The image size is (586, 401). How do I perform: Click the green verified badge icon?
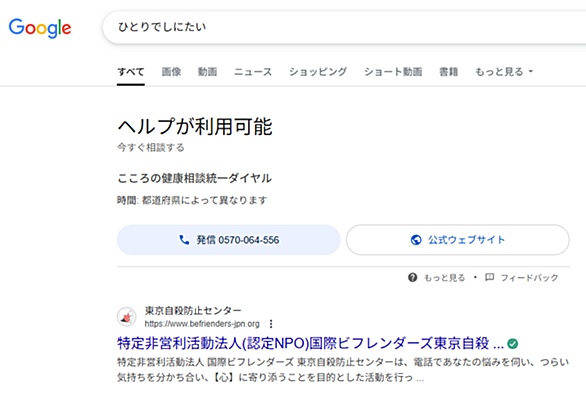pyautogui.click(x=513, y=343)
